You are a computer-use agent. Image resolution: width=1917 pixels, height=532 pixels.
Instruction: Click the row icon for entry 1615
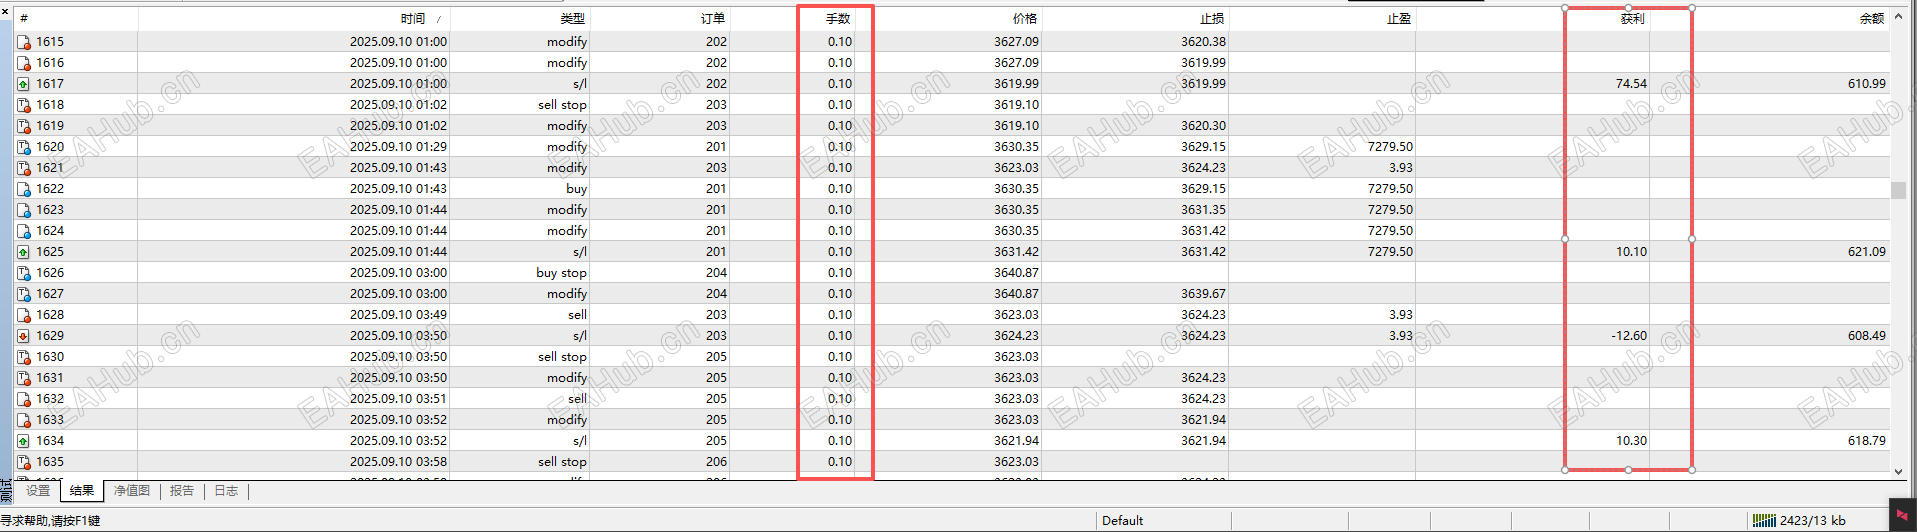point(24,42)
